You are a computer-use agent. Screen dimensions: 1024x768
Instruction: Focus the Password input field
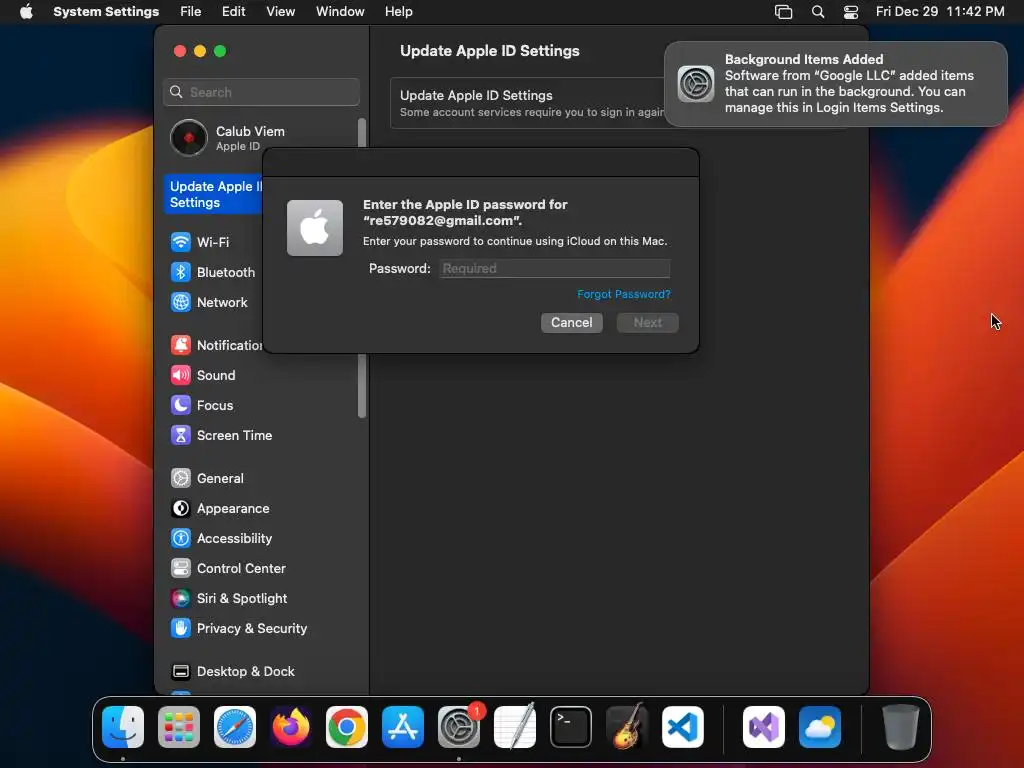(554, 268)
